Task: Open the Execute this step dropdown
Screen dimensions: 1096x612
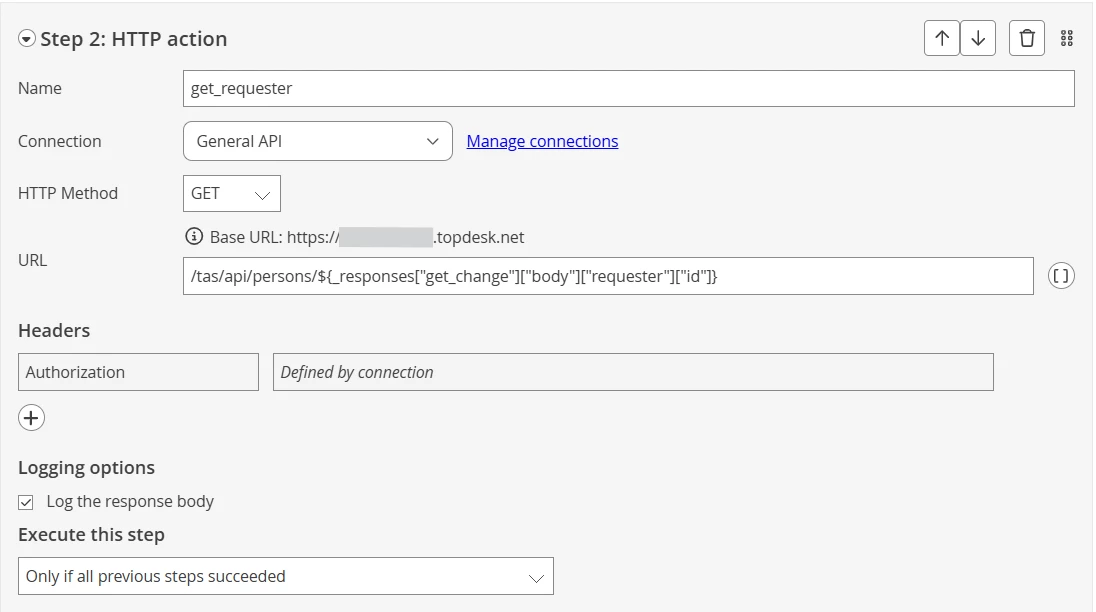Action: coord(286,576)
